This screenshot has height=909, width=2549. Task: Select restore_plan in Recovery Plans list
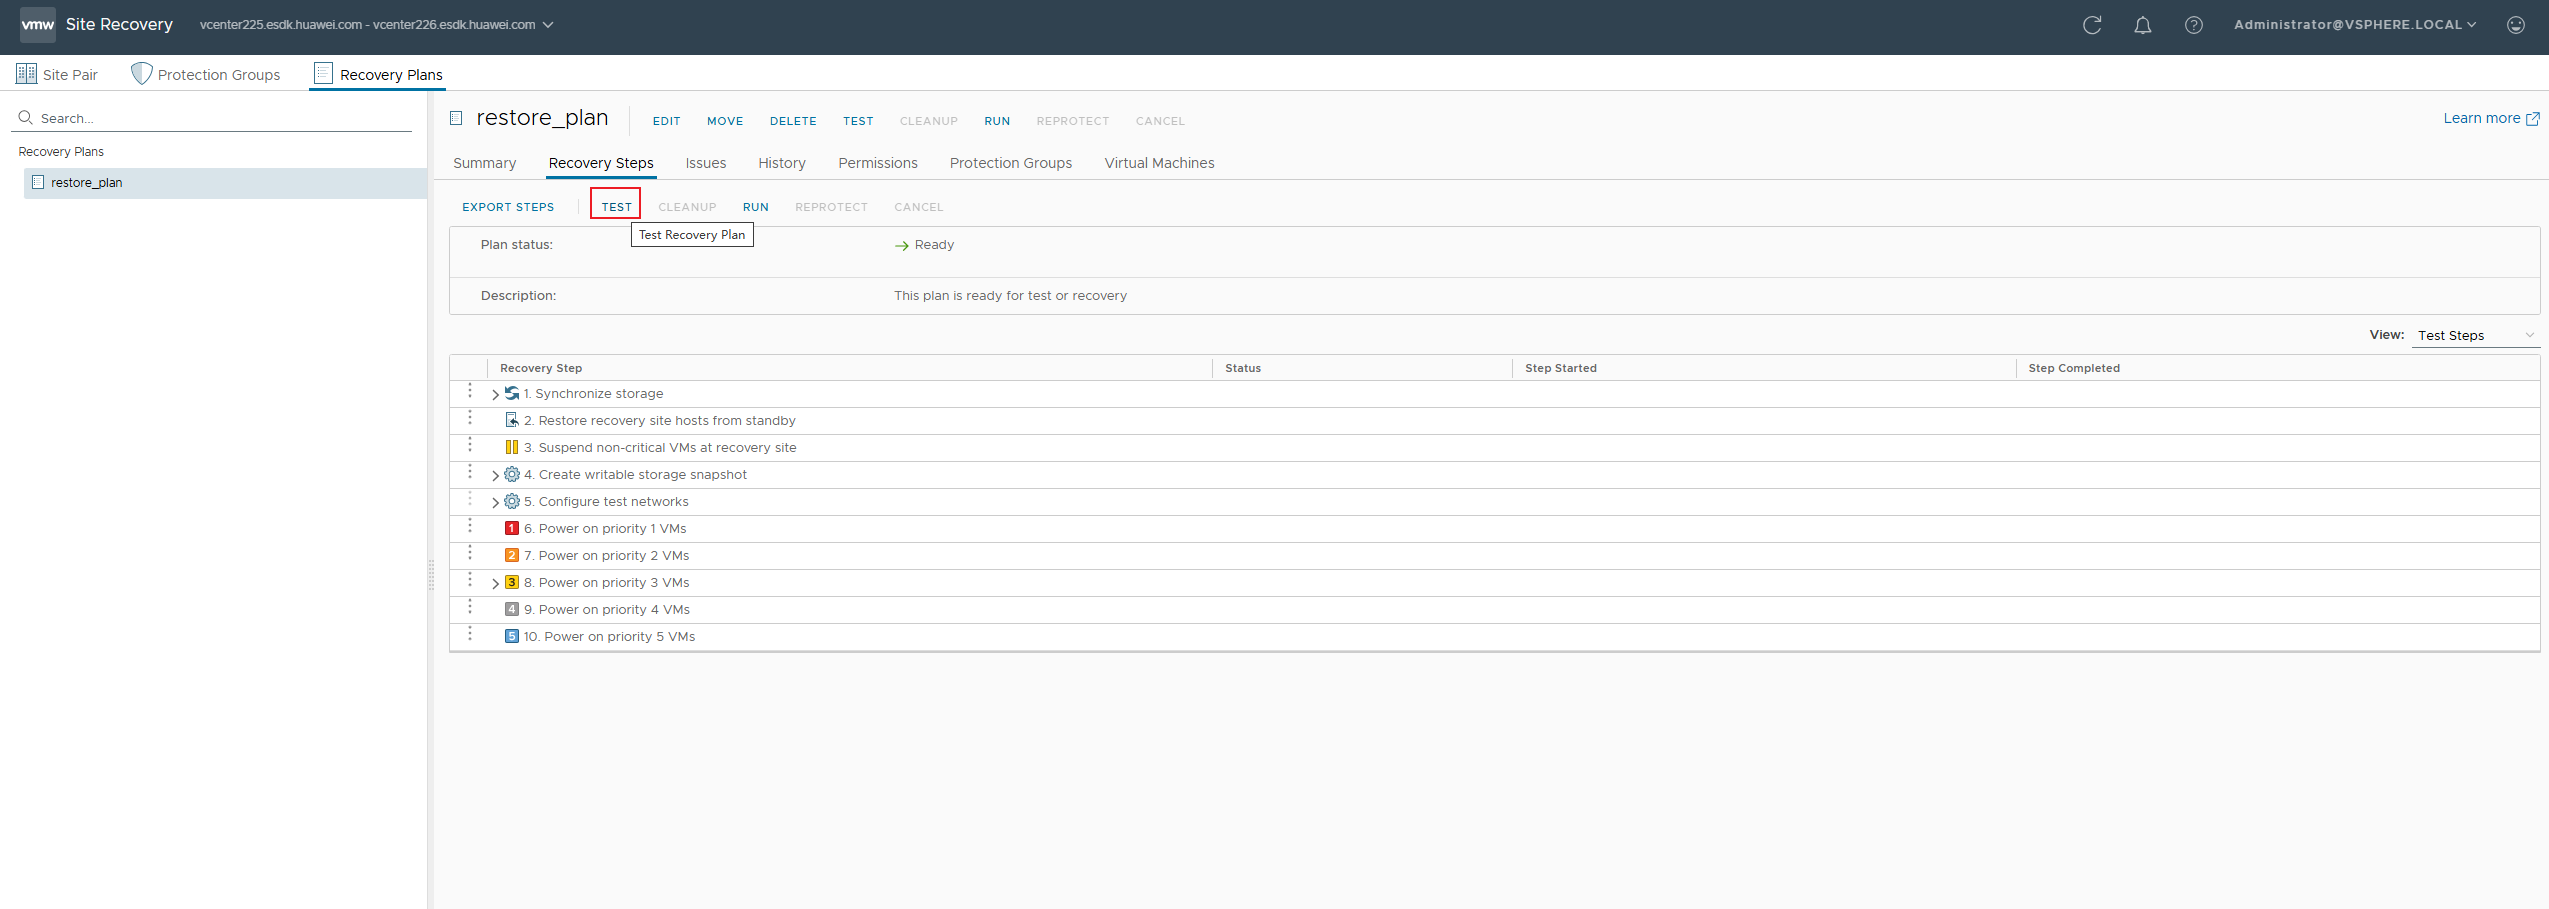point(225,183)
